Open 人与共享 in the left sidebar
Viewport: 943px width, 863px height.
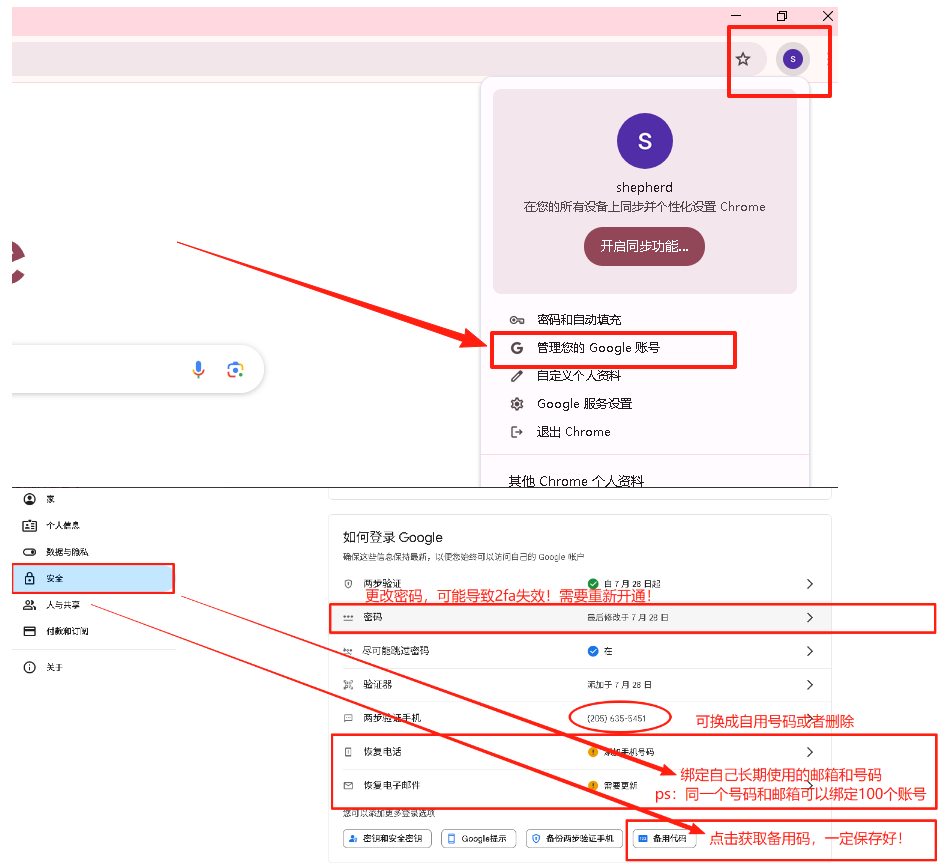(63, 605)
